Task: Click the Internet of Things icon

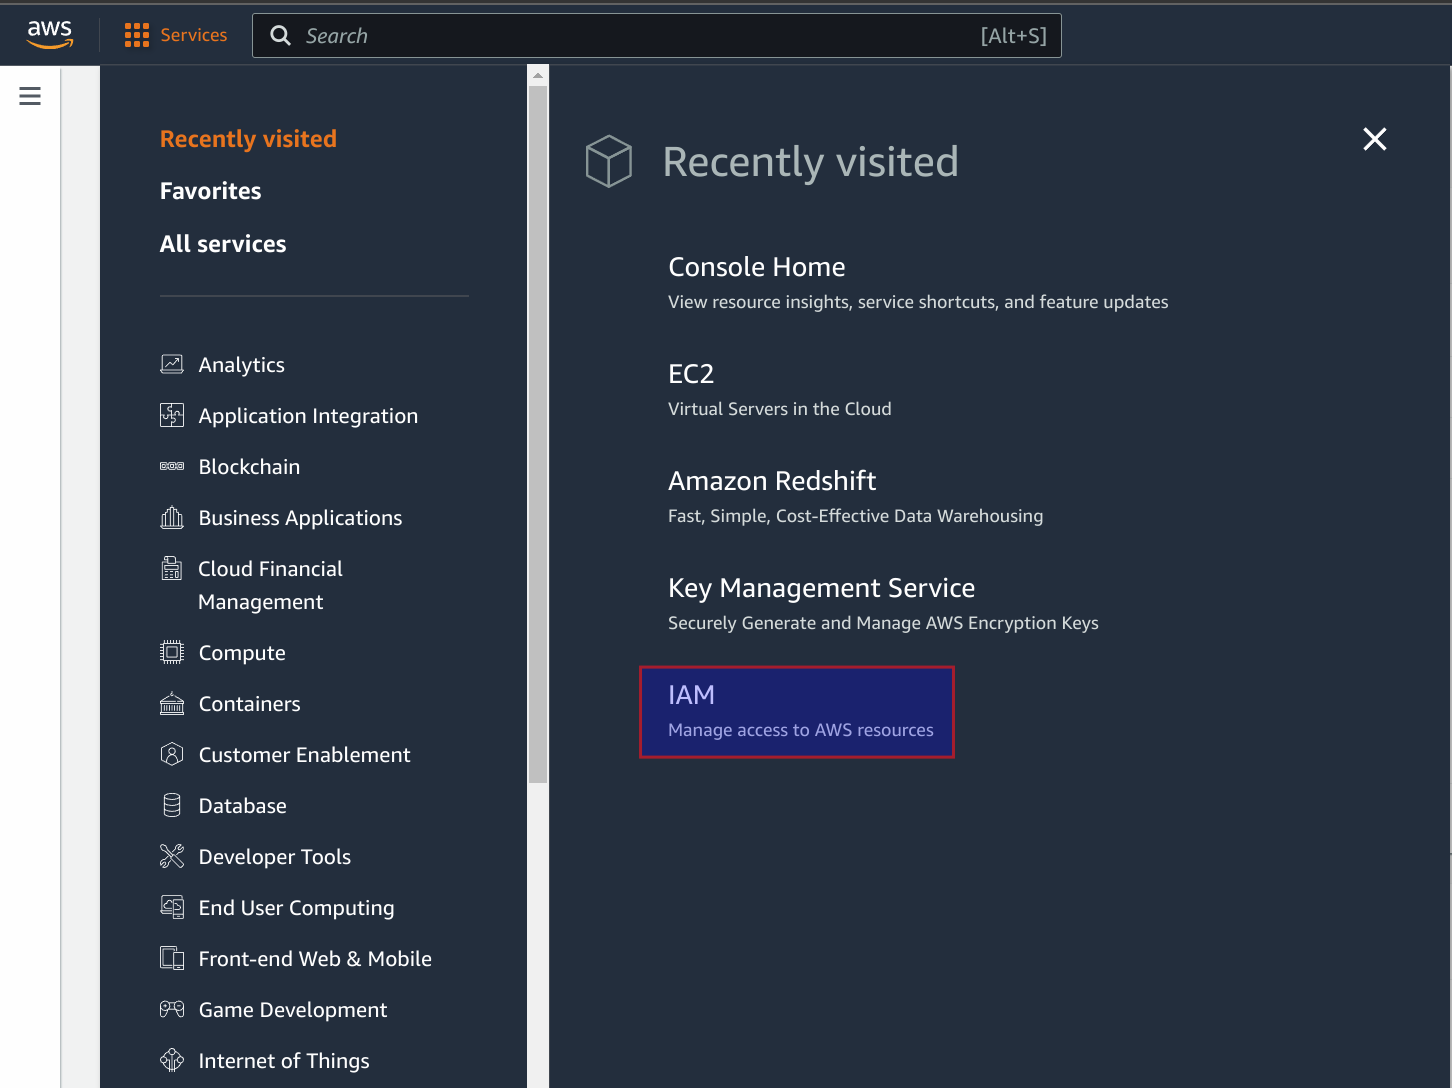Action: (x=172, y=1060)
